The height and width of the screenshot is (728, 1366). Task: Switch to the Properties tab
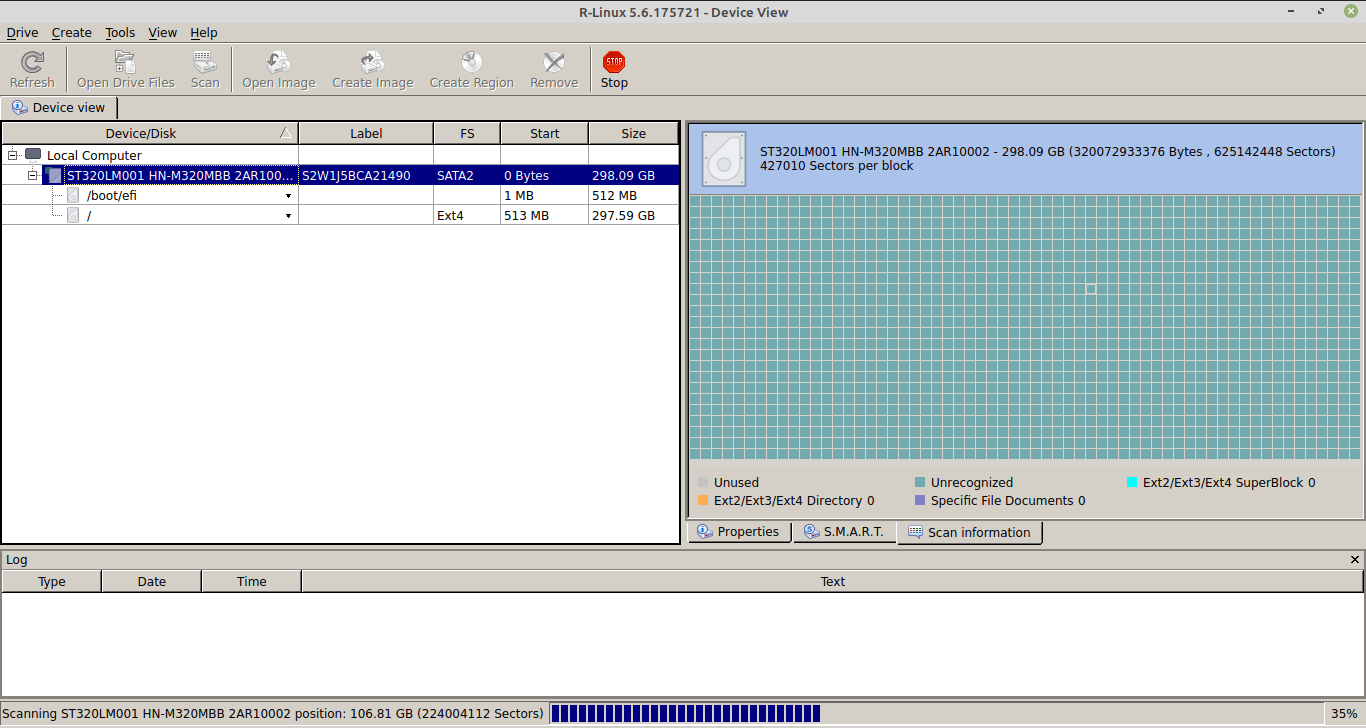point(739,532)
